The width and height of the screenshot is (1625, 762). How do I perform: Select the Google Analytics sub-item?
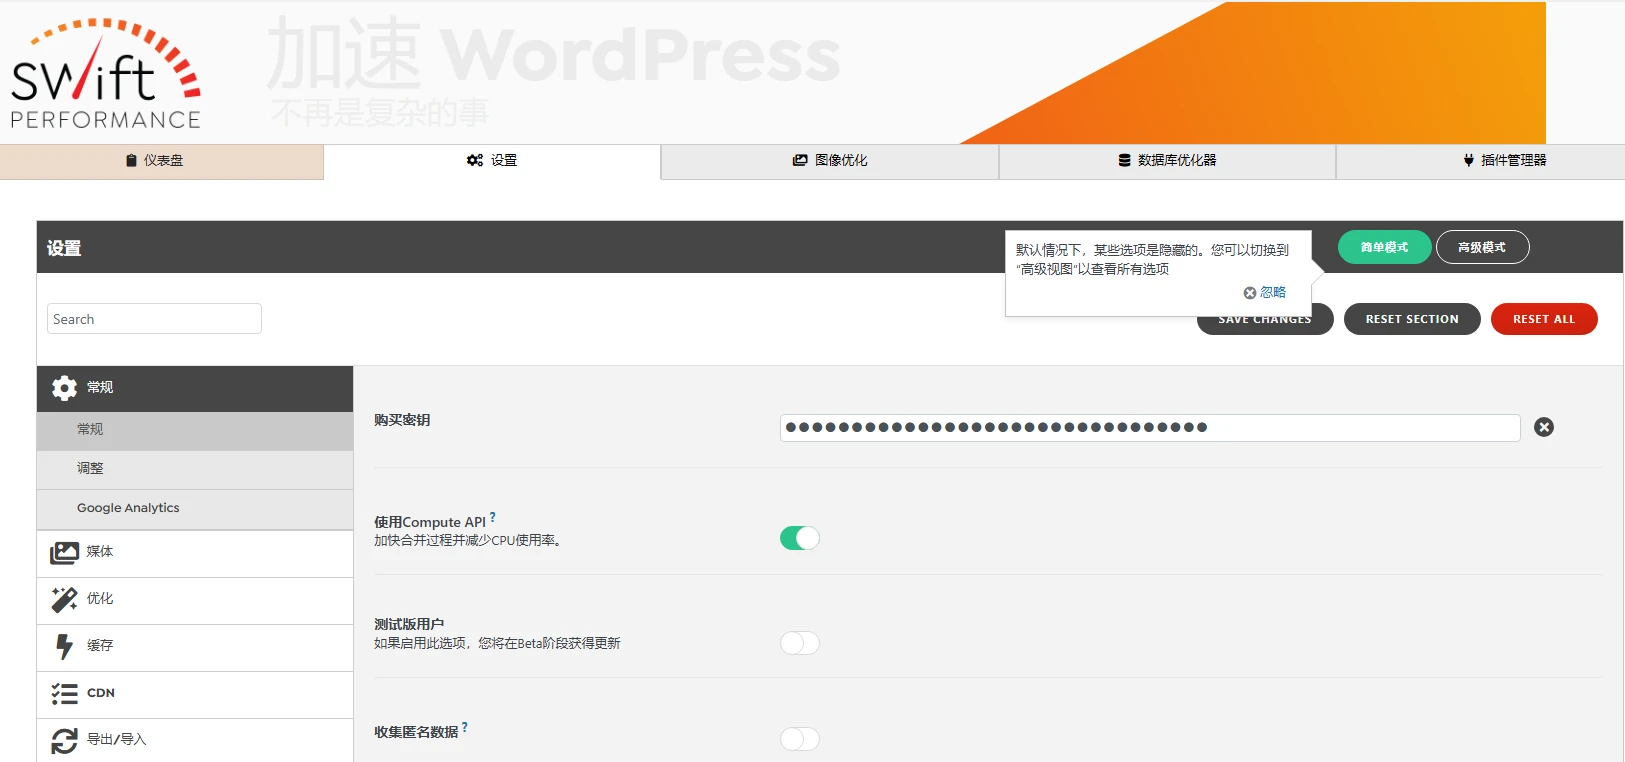[195, 509]
